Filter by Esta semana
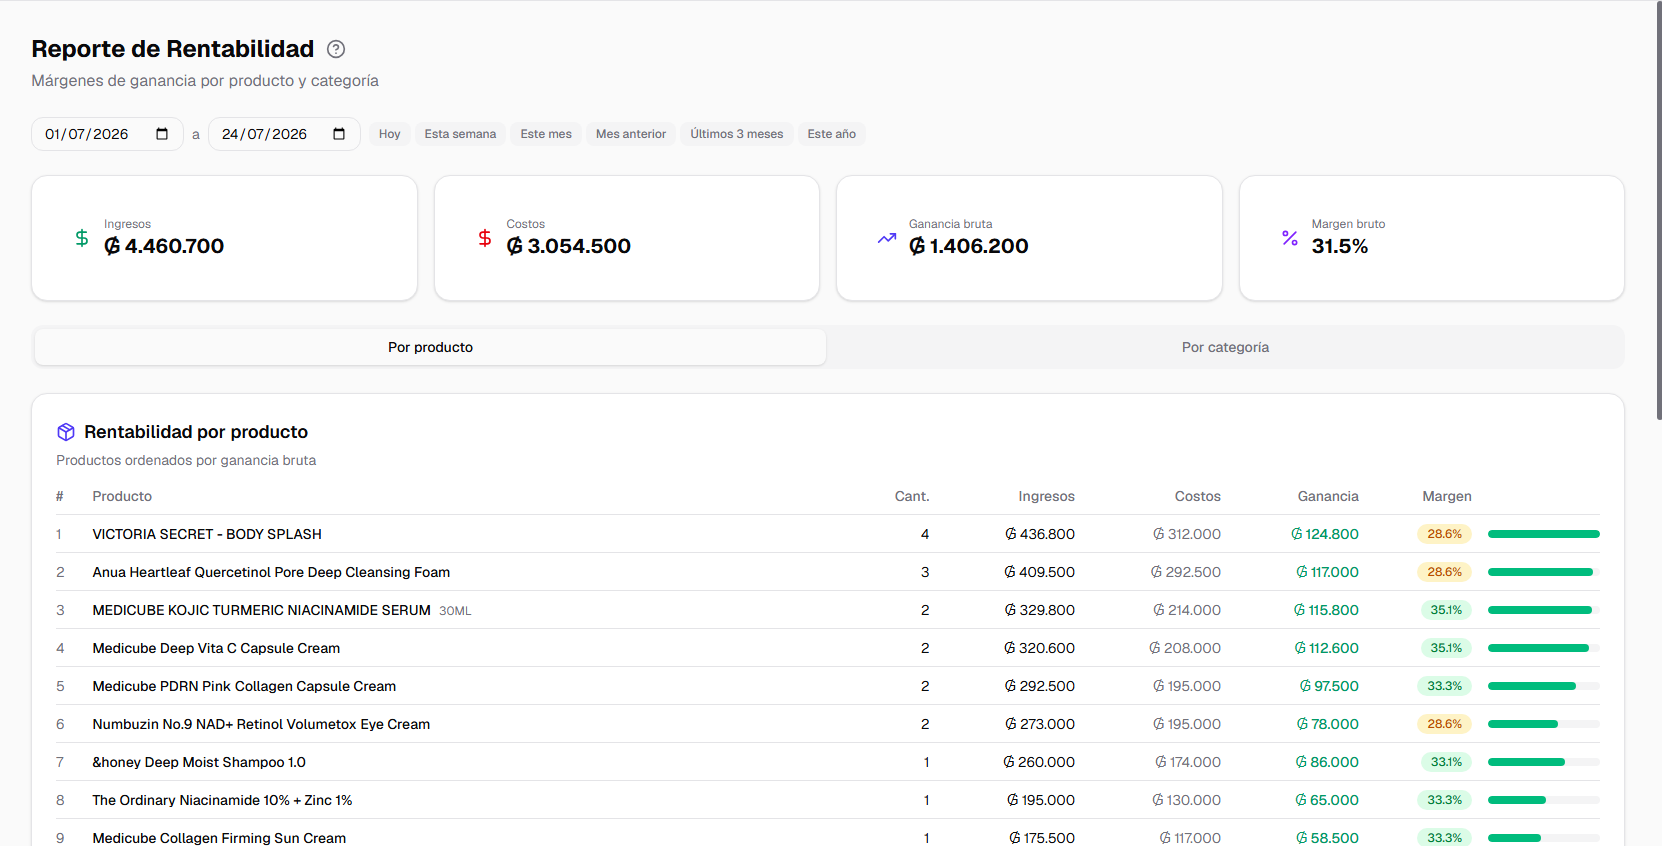The height and width of the screenshot is (846, 1662). pyautogui.click(x=460, y=134)
